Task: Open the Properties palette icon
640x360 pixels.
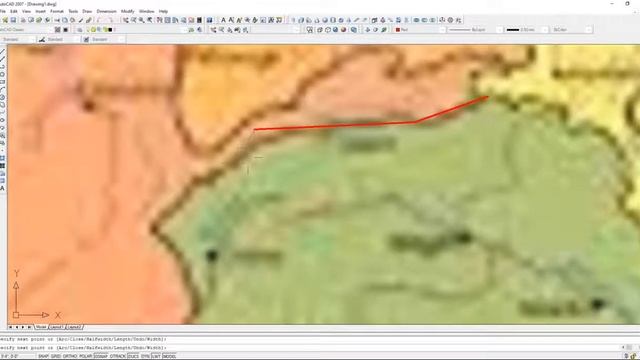Action: pos(160,20)
